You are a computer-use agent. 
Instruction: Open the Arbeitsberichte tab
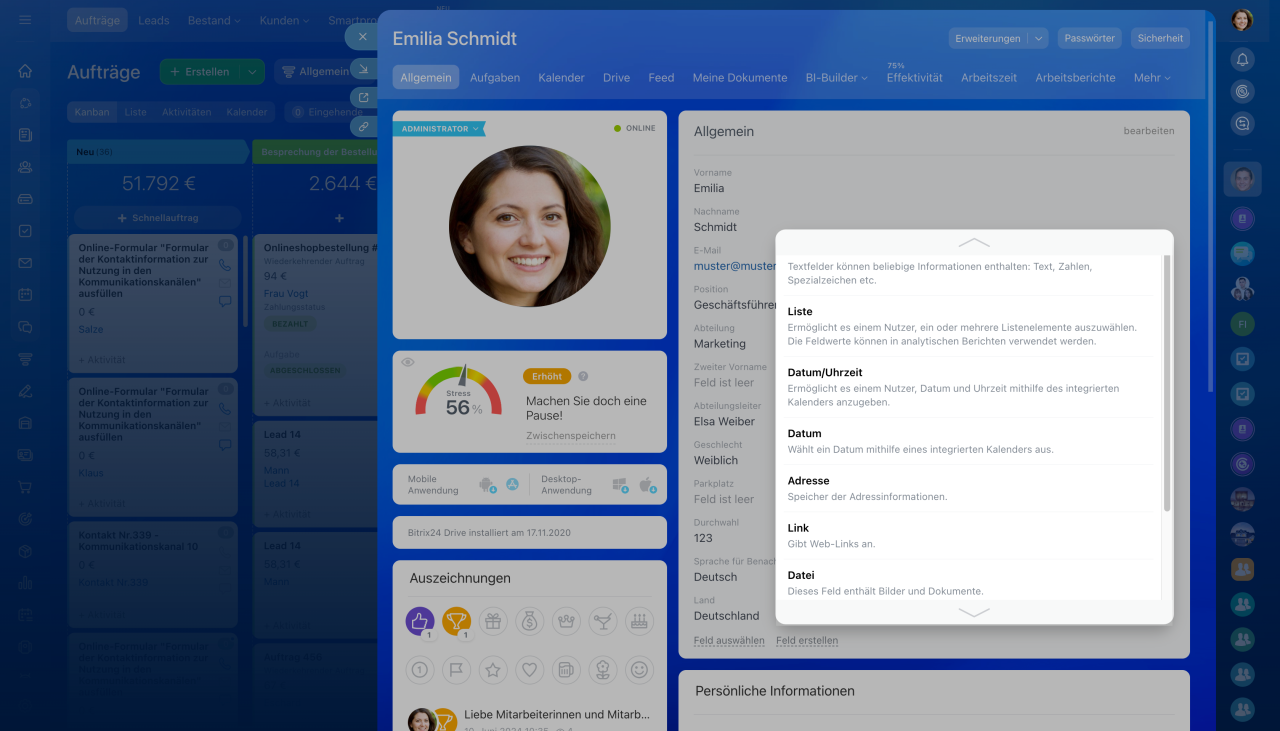tap(1075, 77)
